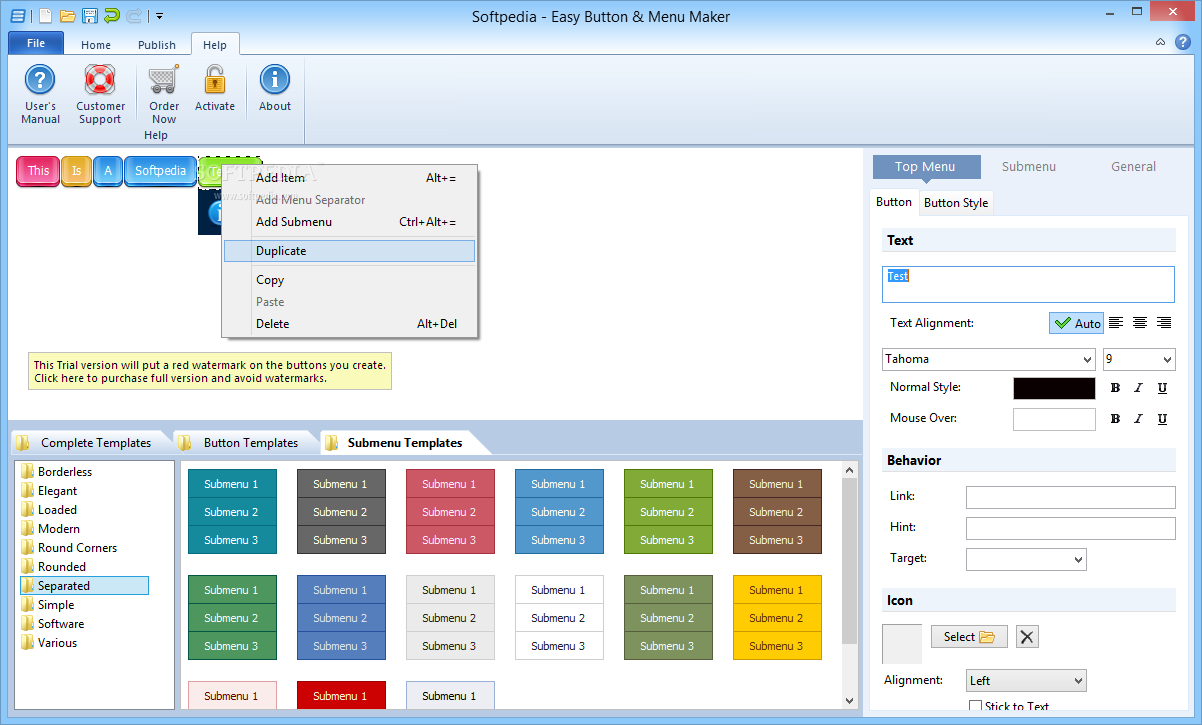Image resolution: width=1202 pixels, height=725 pixels.
Task: Click the Link input field
Action: (x=1070, y=497)
